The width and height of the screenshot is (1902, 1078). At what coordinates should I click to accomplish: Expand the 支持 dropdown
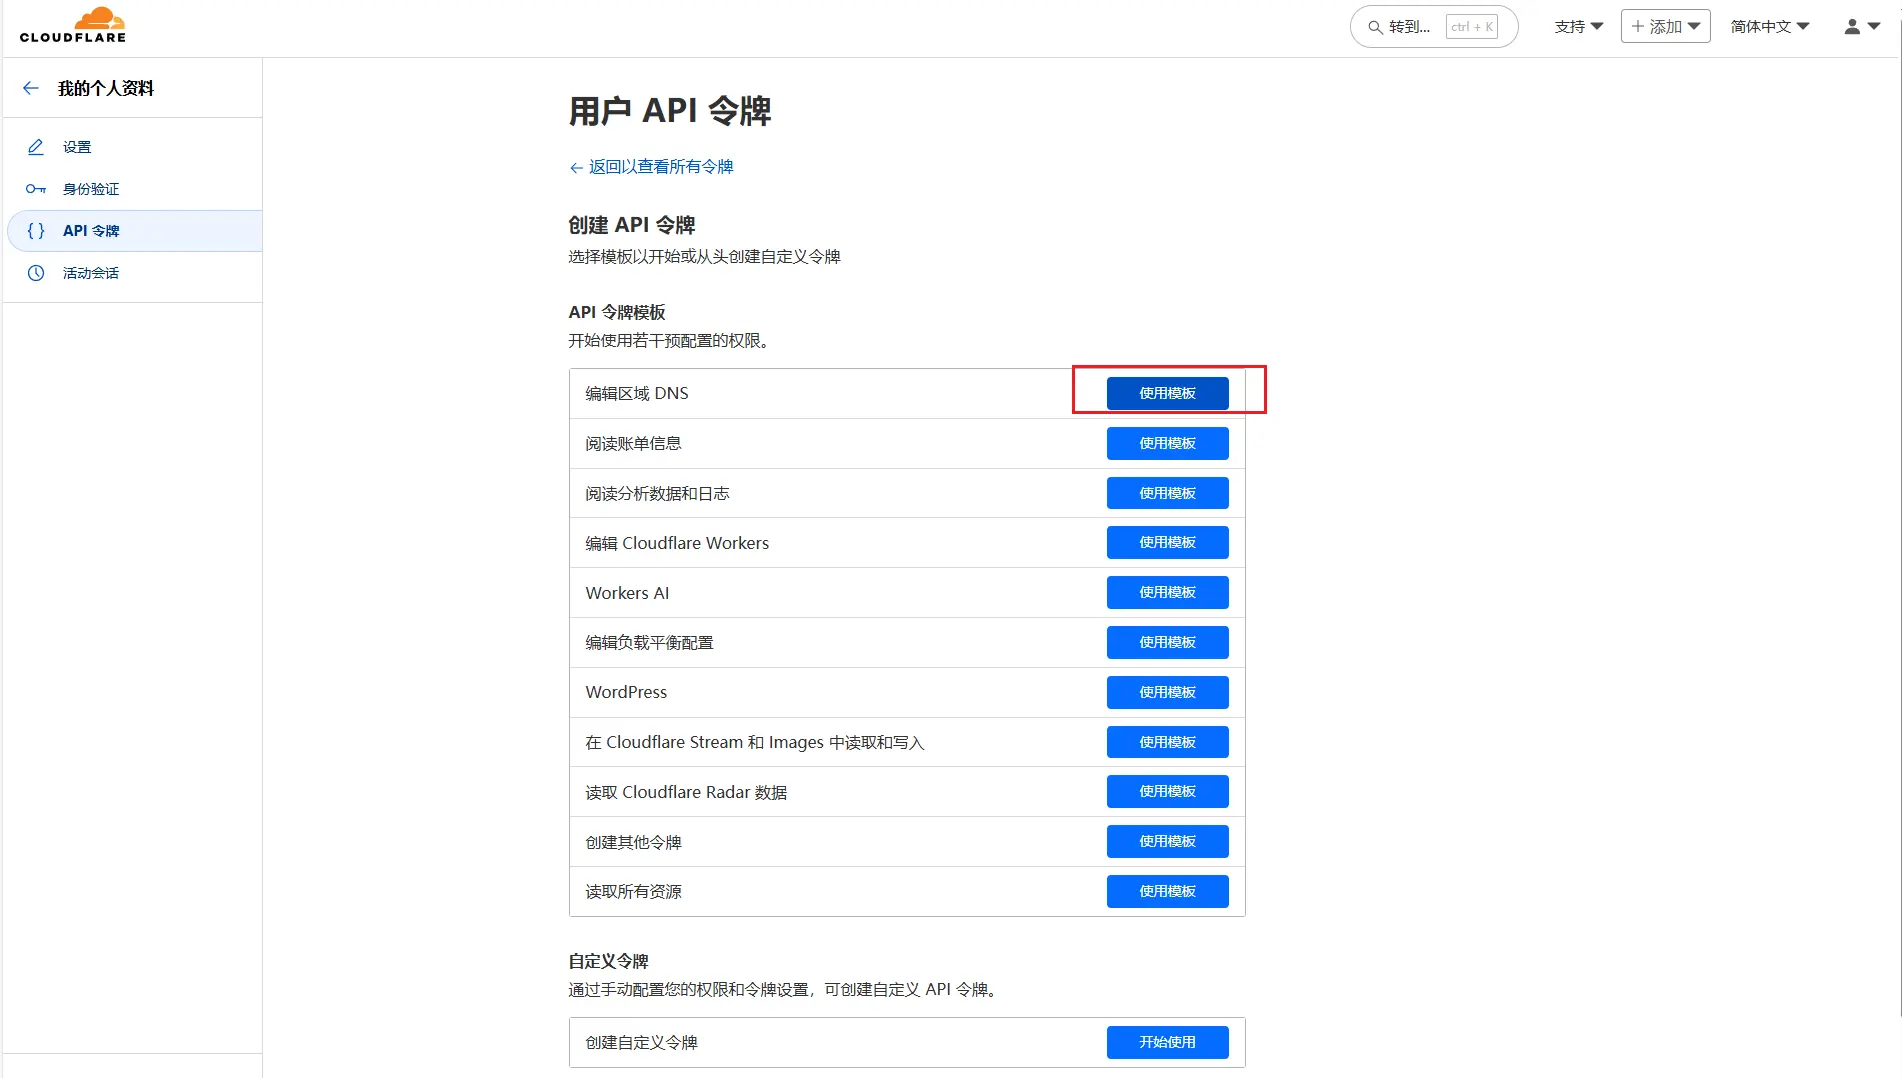(x=1578, y=27)
